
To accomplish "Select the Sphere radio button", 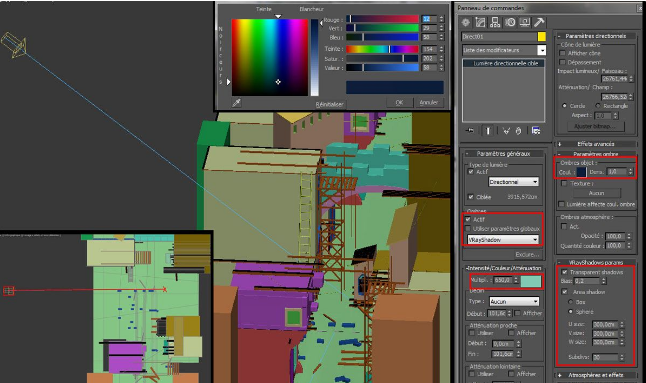I will (571, 312).
